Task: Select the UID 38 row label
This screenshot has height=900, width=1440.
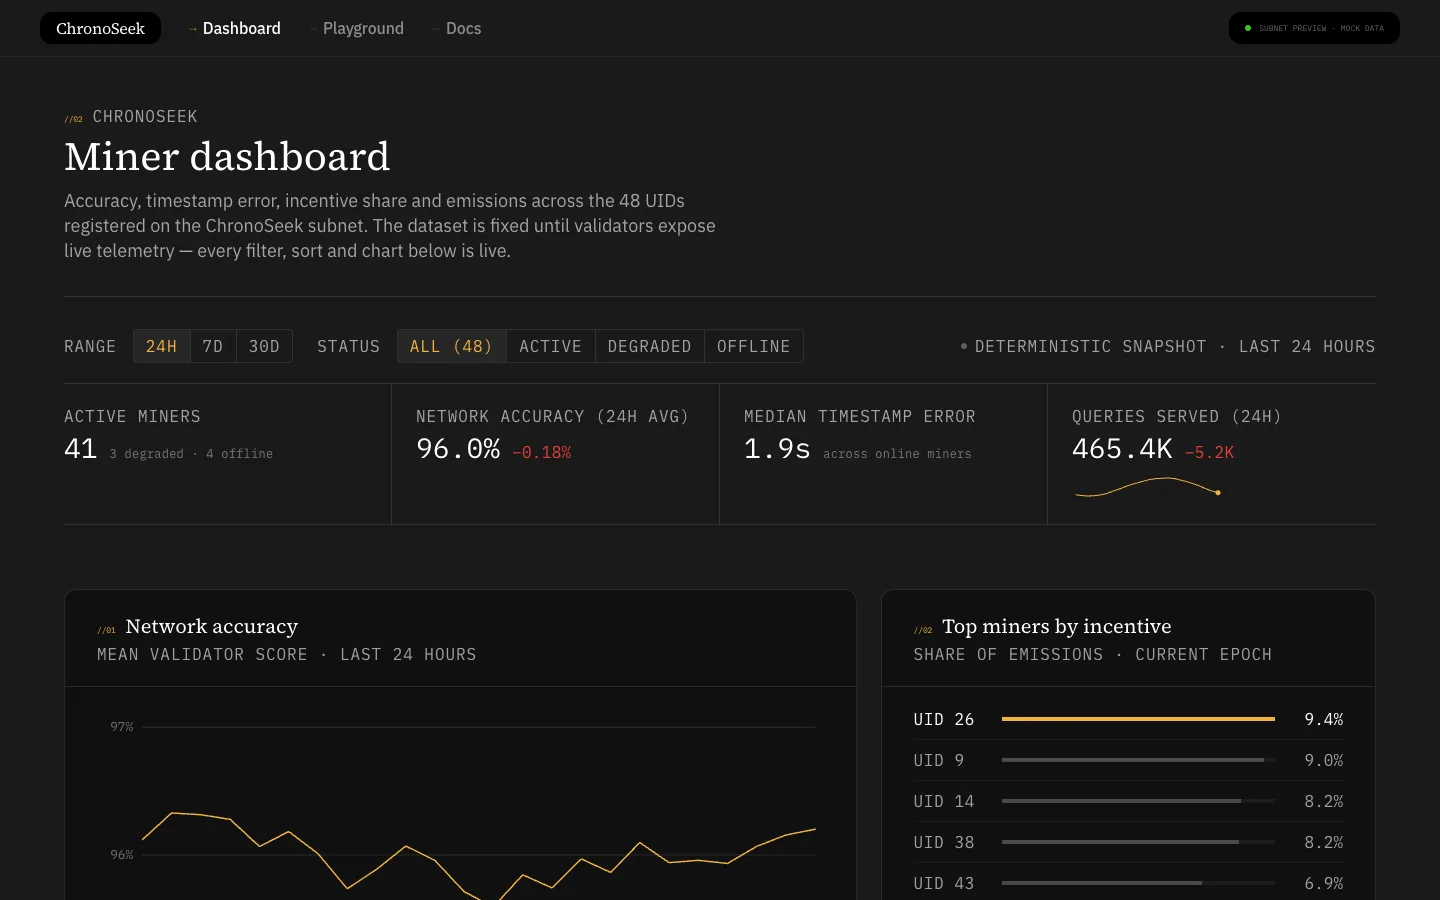Action: click(943, 843)
